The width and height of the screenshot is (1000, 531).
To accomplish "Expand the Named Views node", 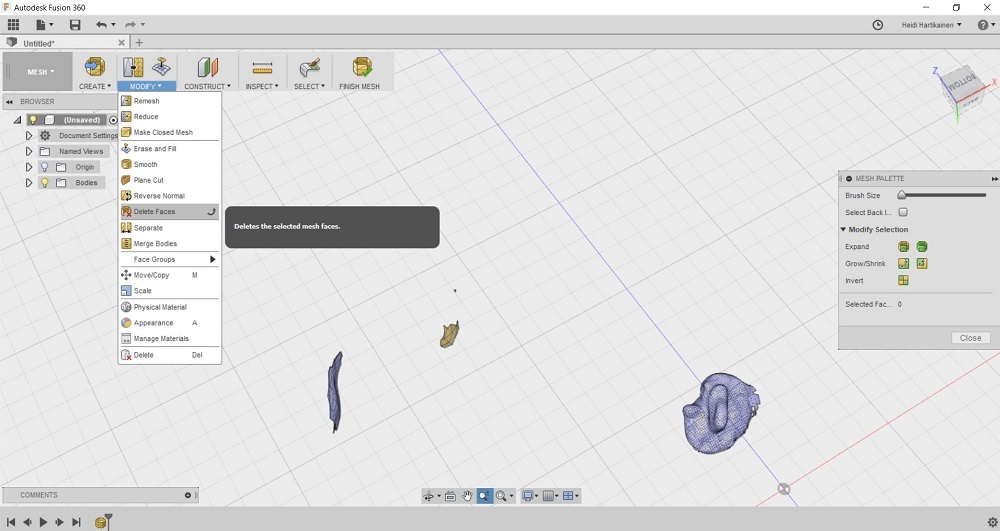I will (x=29, y=152).
